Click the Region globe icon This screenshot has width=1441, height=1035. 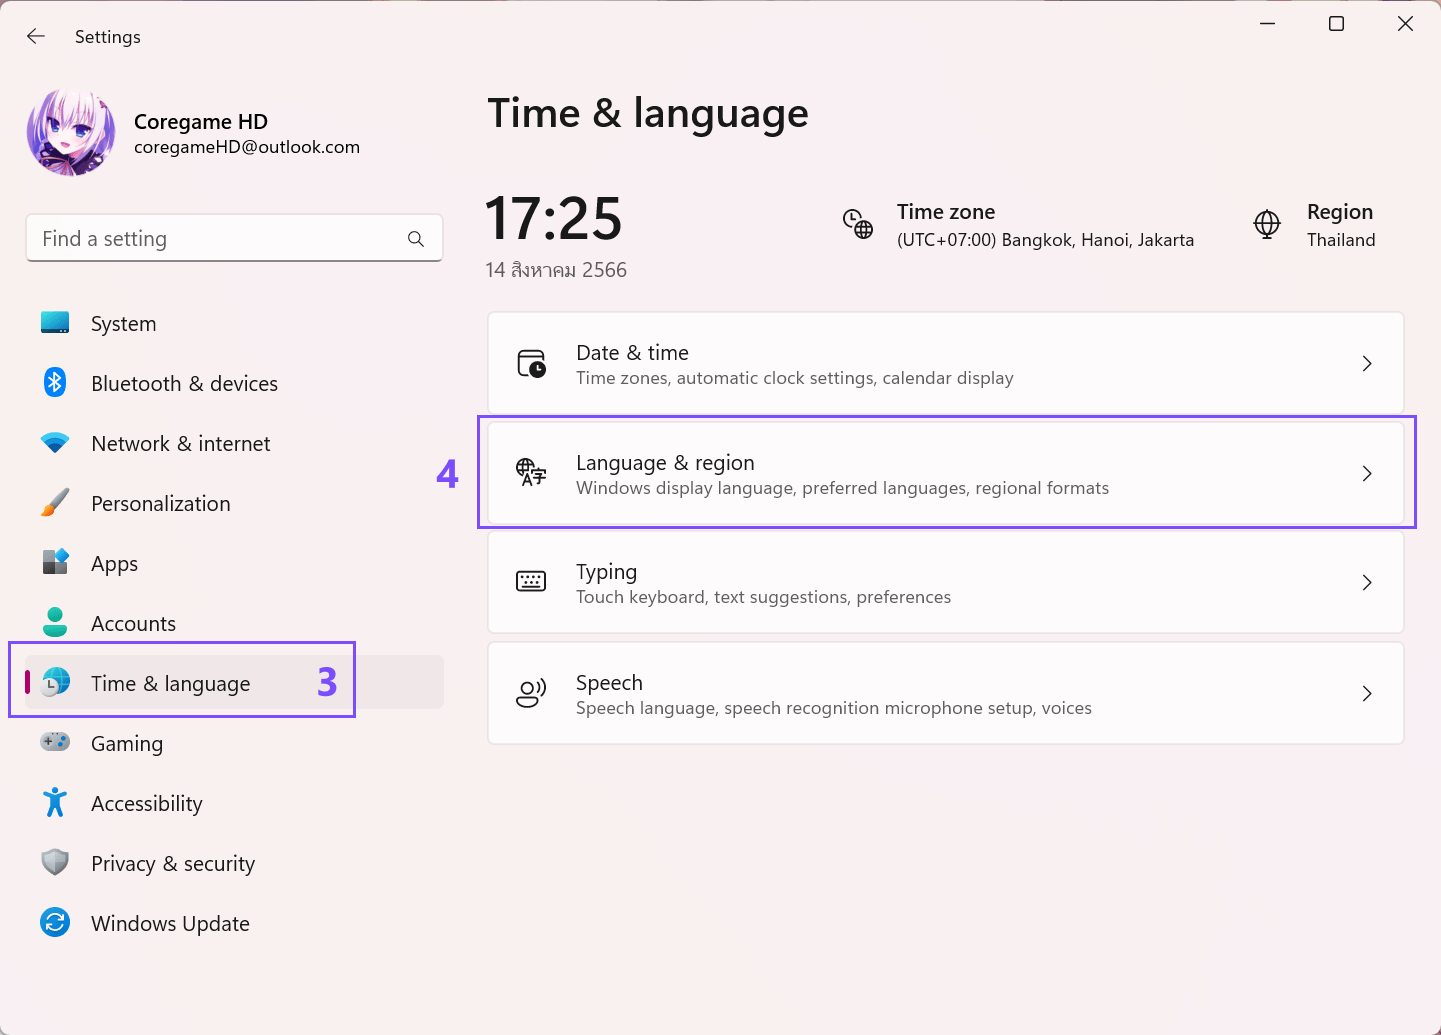pyautogui.click(x=1267, y=225)
